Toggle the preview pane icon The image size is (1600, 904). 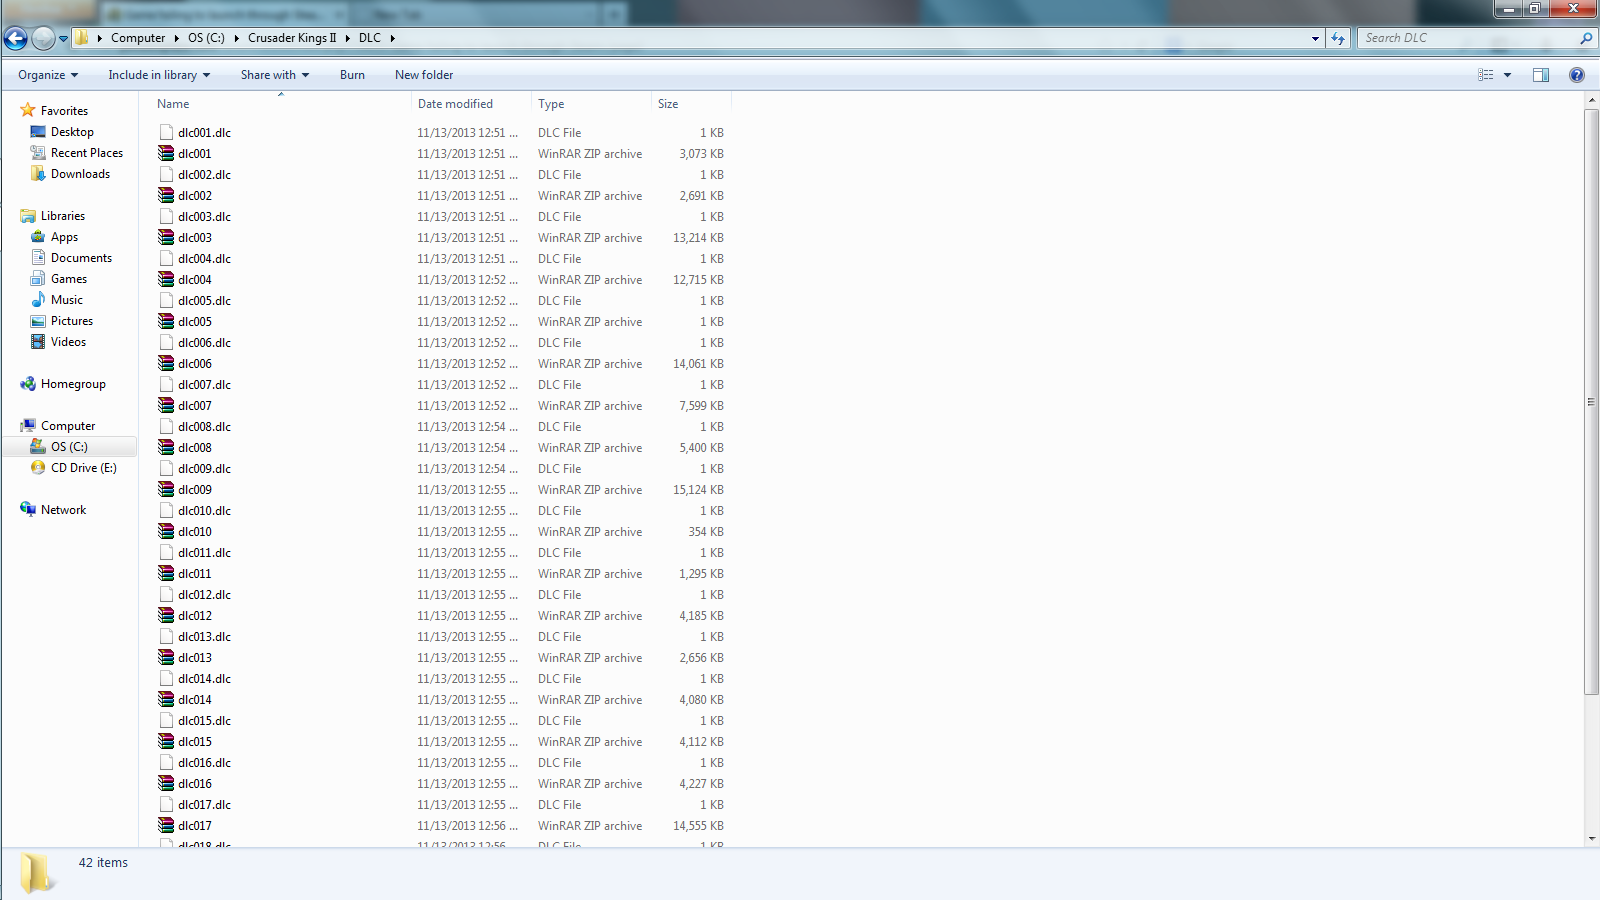tap(1541, 75)
